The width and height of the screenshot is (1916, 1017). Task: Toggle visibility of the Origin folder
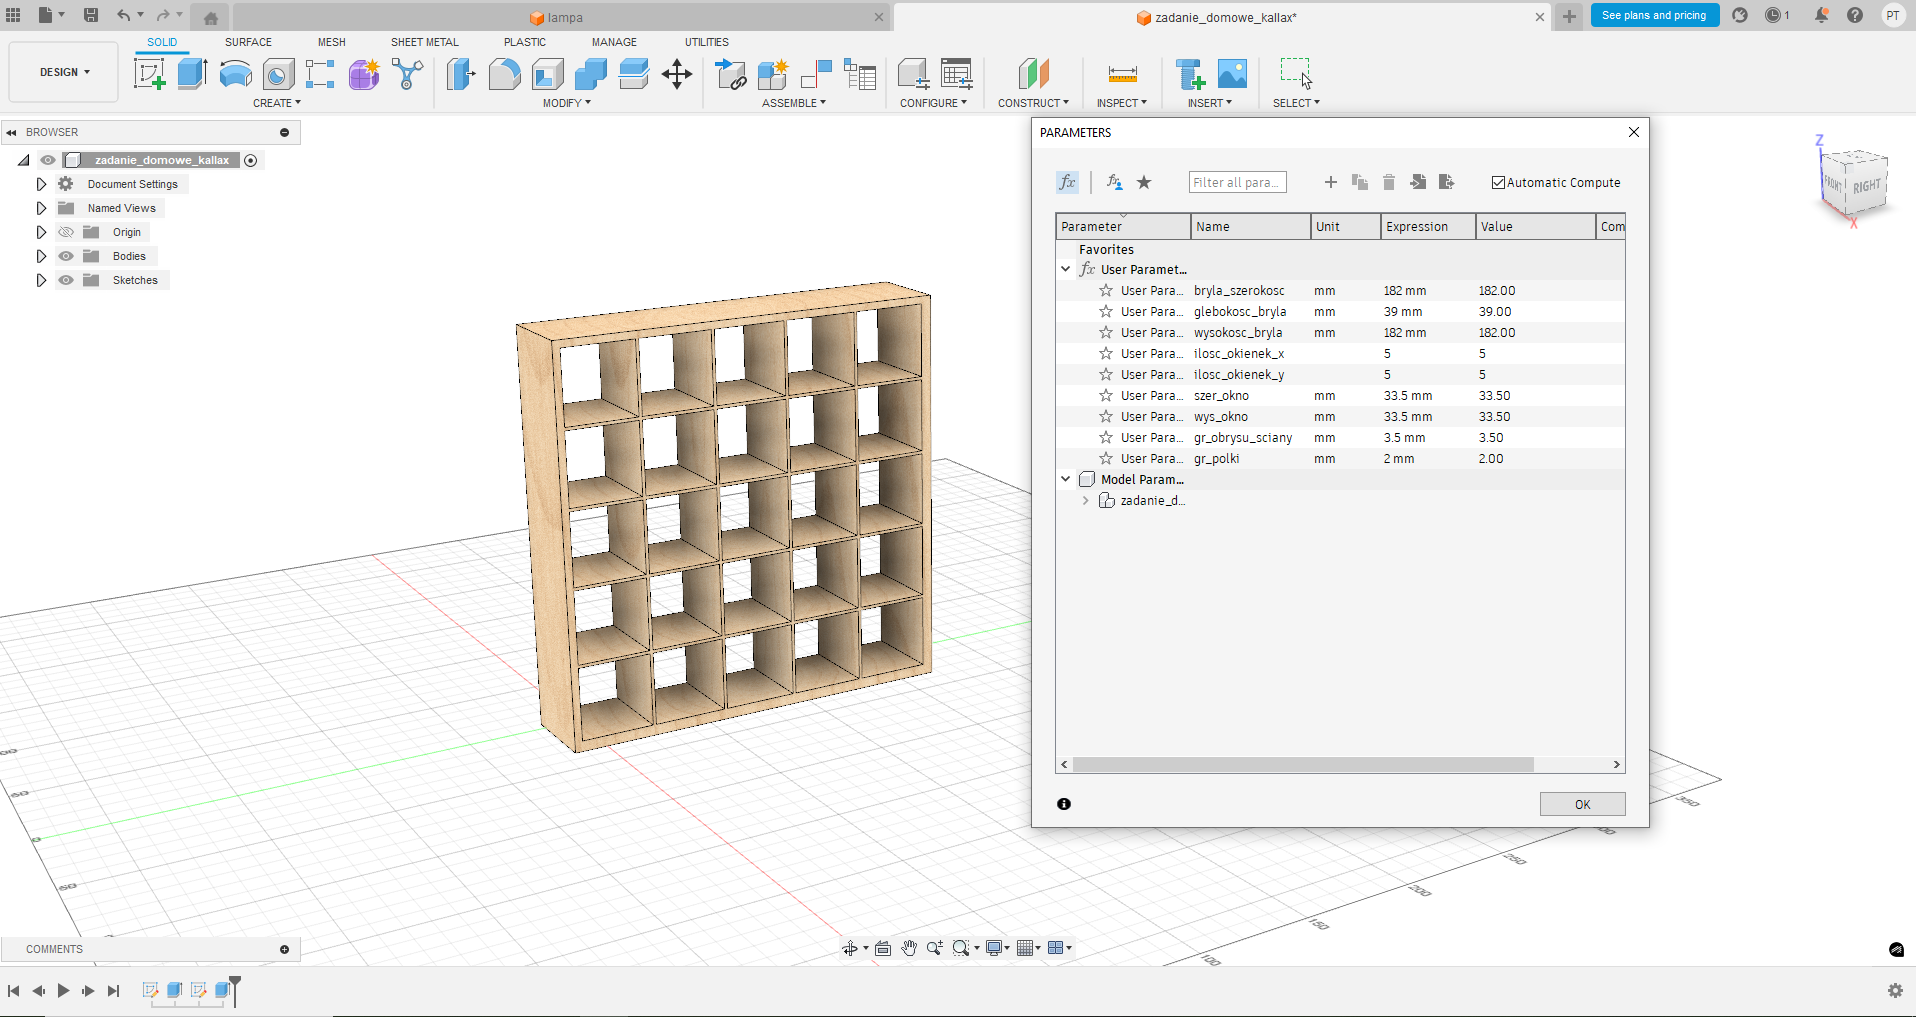tap(66, 232)
